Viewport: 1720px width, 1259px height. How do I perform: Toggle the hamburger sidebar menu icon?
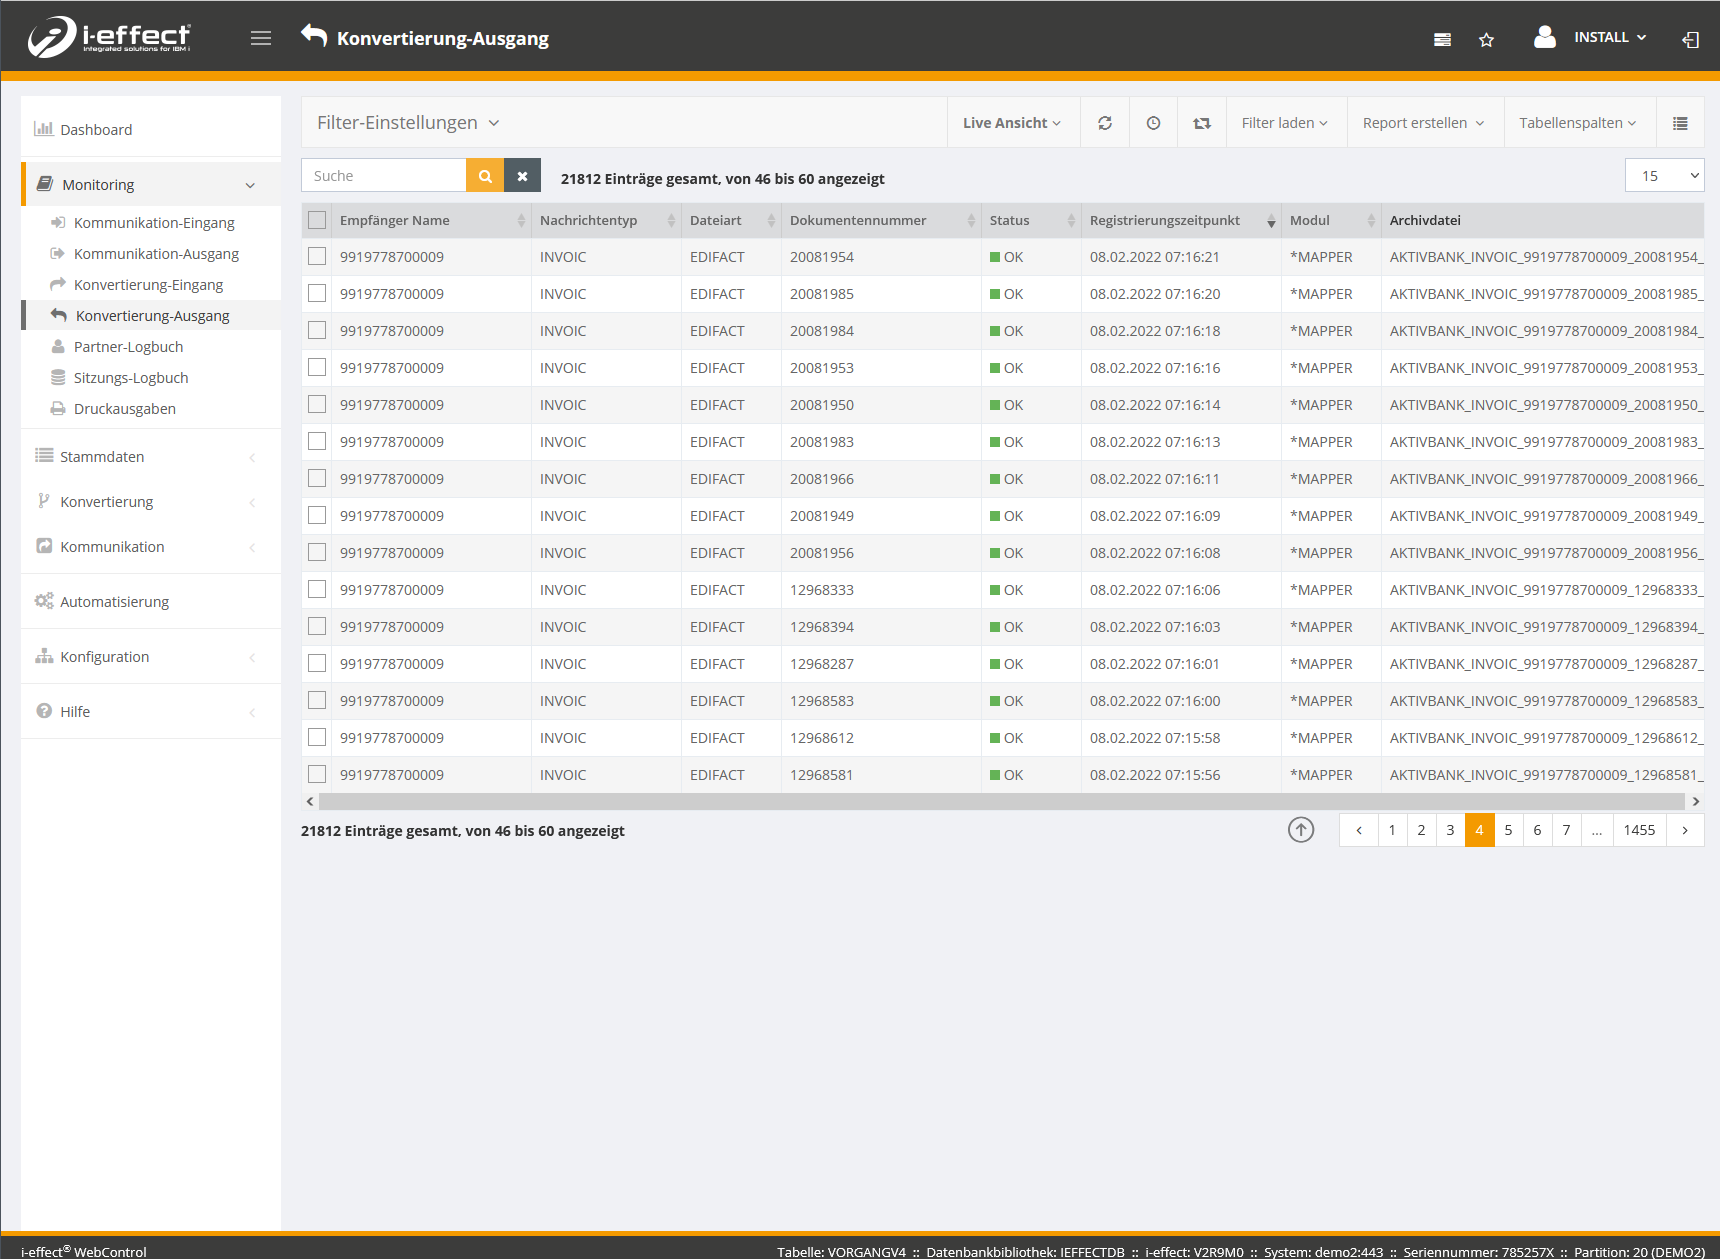pyautogui.click(x=261, y=38)
